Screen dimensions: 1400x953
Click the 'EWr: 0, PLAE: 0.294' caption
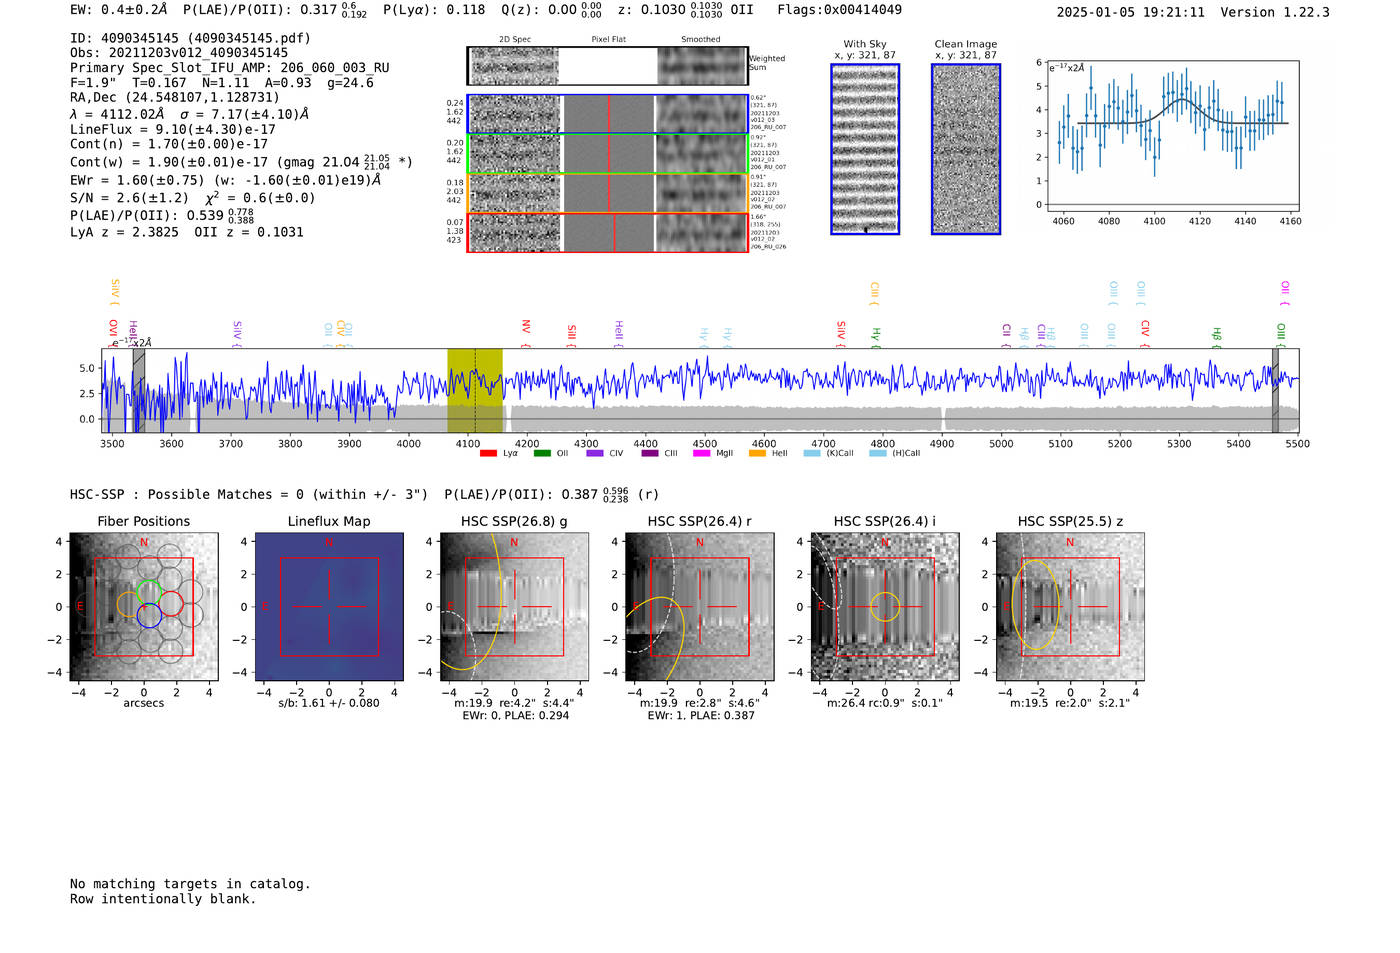(x=515, y=716)
